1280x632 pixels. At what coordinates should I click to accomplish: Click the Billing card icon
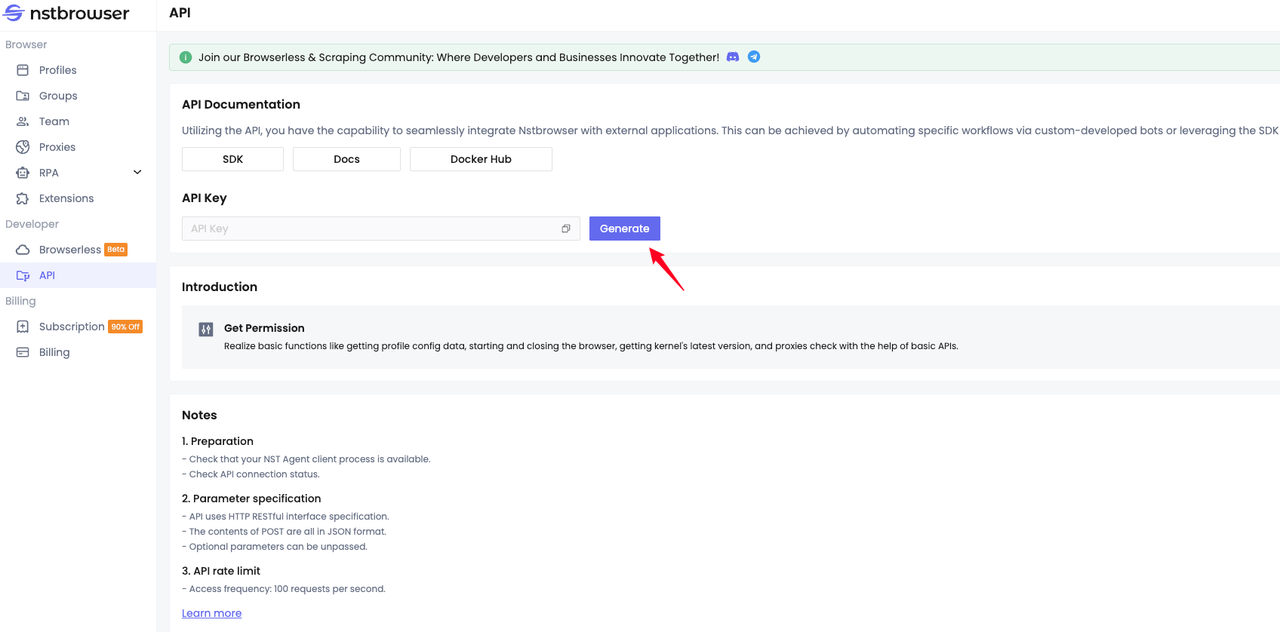[22, 352]
